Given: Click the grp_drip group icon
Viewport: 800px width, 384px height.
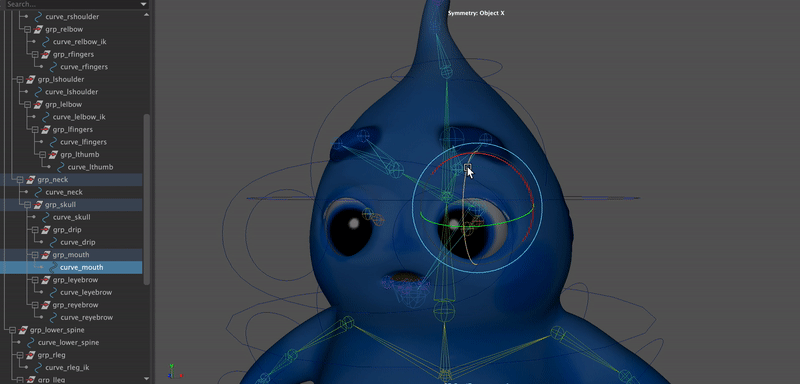Looking at the screenshot, I should 45,229.
